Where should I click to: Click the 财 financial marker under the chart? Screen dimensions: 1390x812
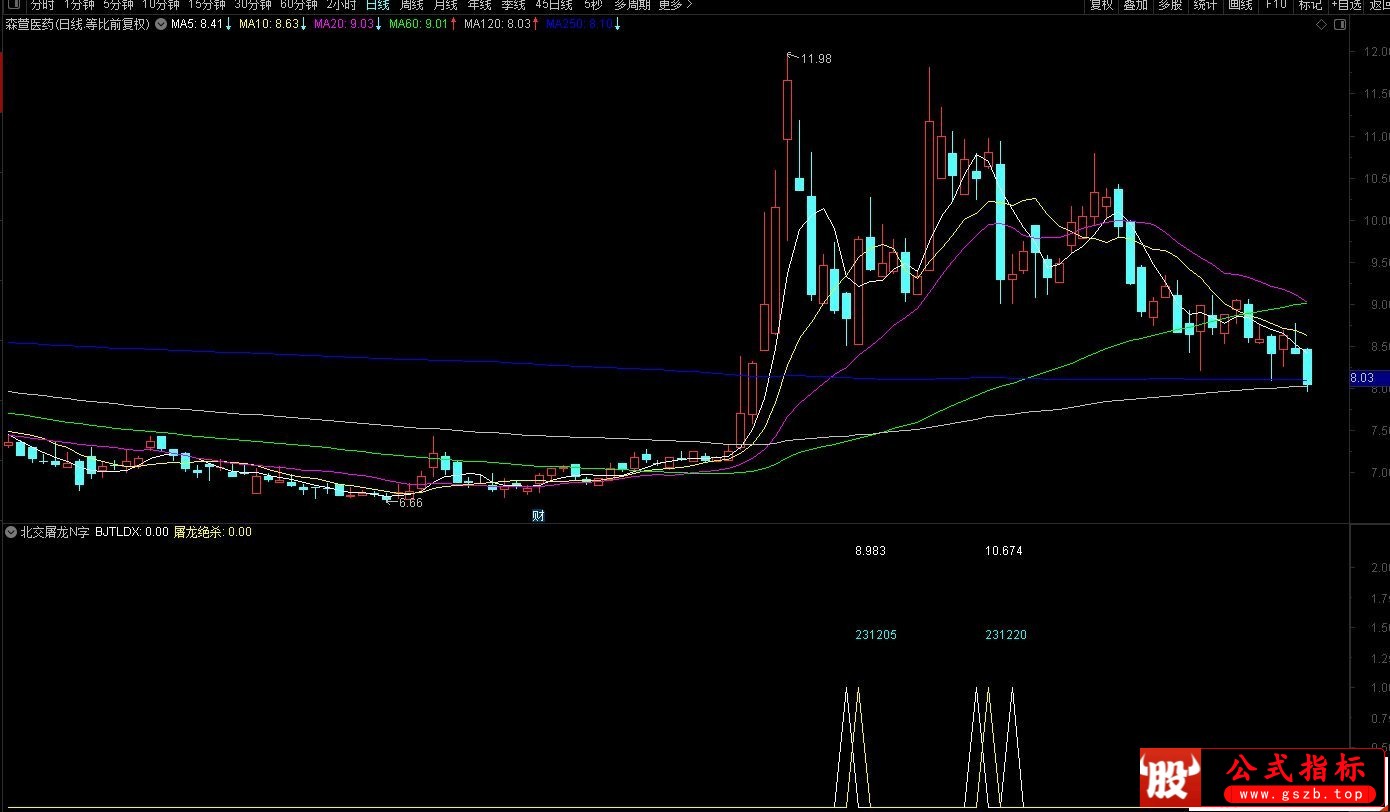pos(538,516)
